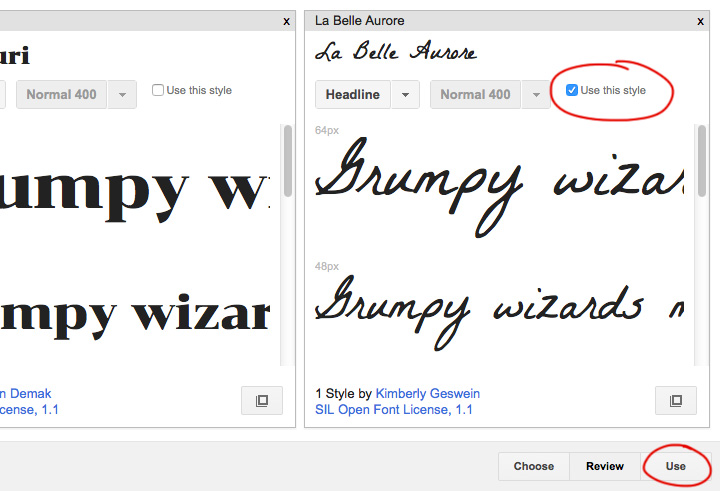
Task: Click the La Belle Aurore title in the card header
Action: (360, 21)
